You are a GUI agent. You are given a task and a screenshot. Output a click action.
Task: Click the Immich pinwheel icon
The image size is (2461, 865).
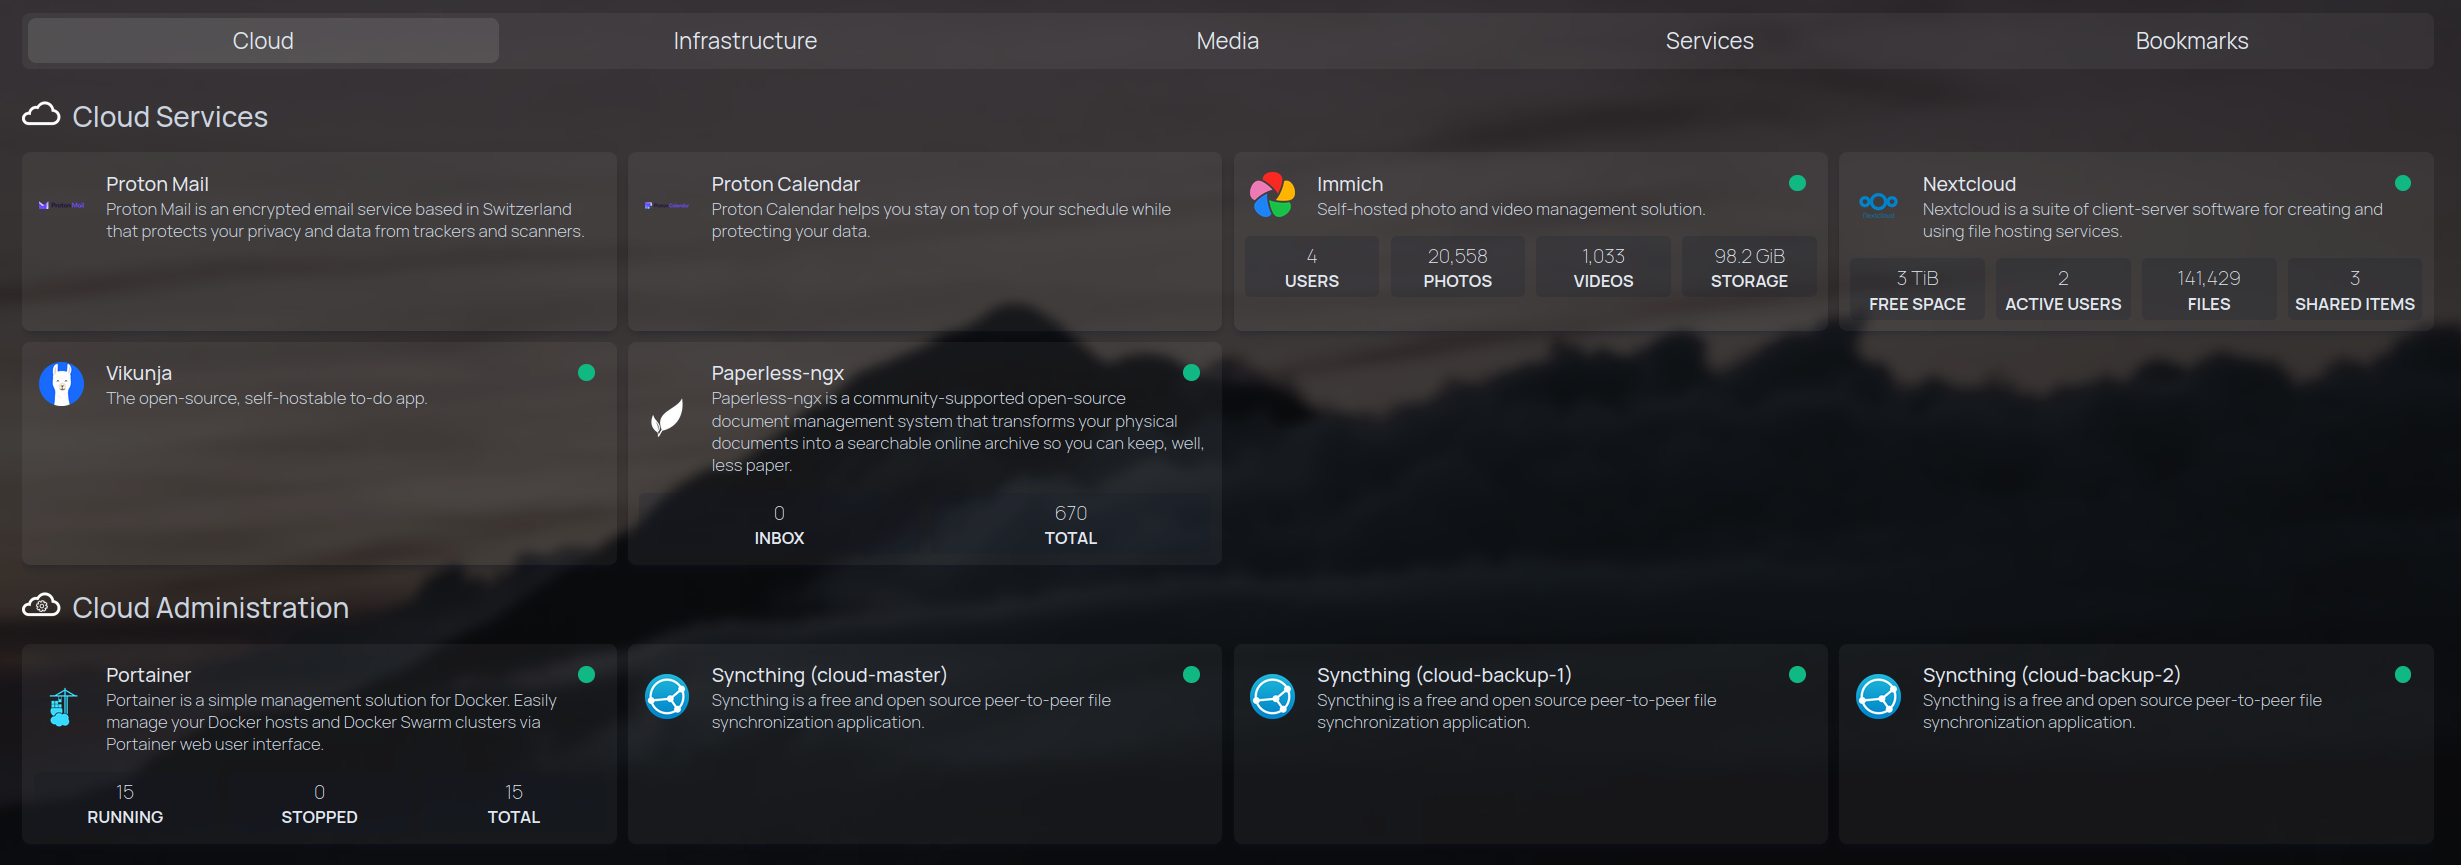[1272, 194]
